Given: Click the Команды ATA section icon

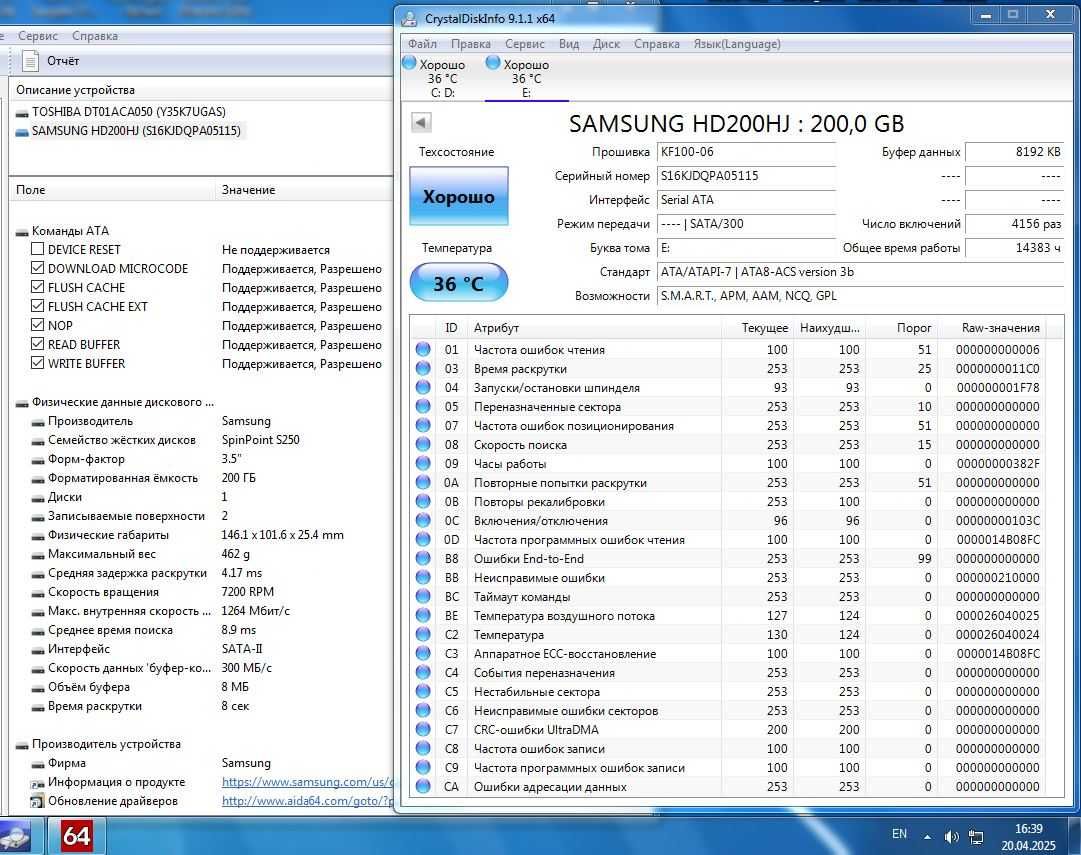Looking at the screenshot, I should 22,232.
